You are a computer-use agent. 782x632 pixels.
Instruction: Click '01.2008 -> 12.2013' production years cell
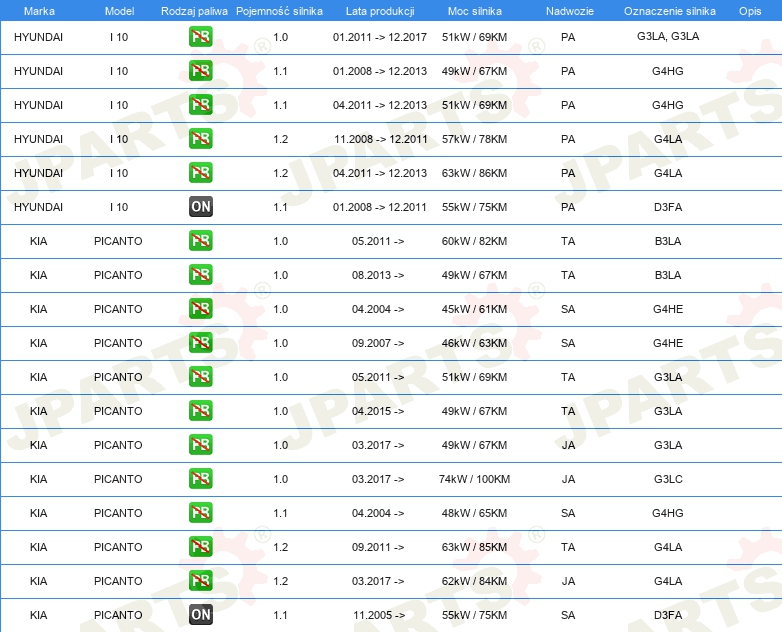380,71
